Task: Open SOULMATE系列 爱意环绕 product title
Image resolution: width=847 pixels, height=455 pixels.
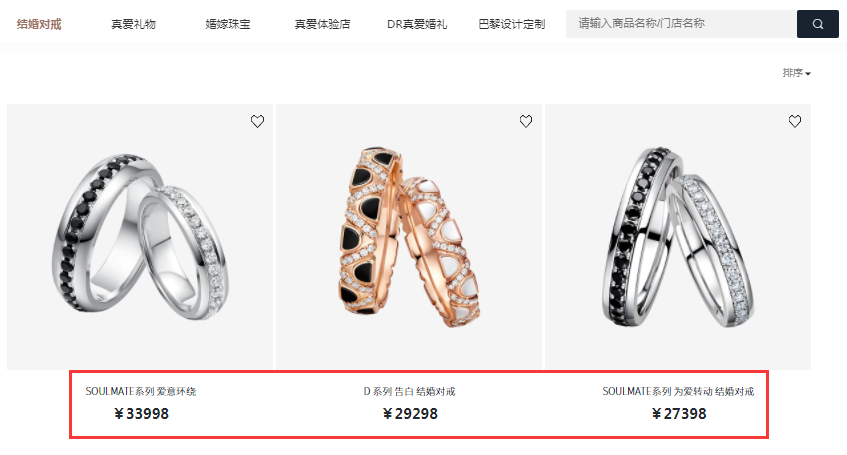Action: (140, 391)
